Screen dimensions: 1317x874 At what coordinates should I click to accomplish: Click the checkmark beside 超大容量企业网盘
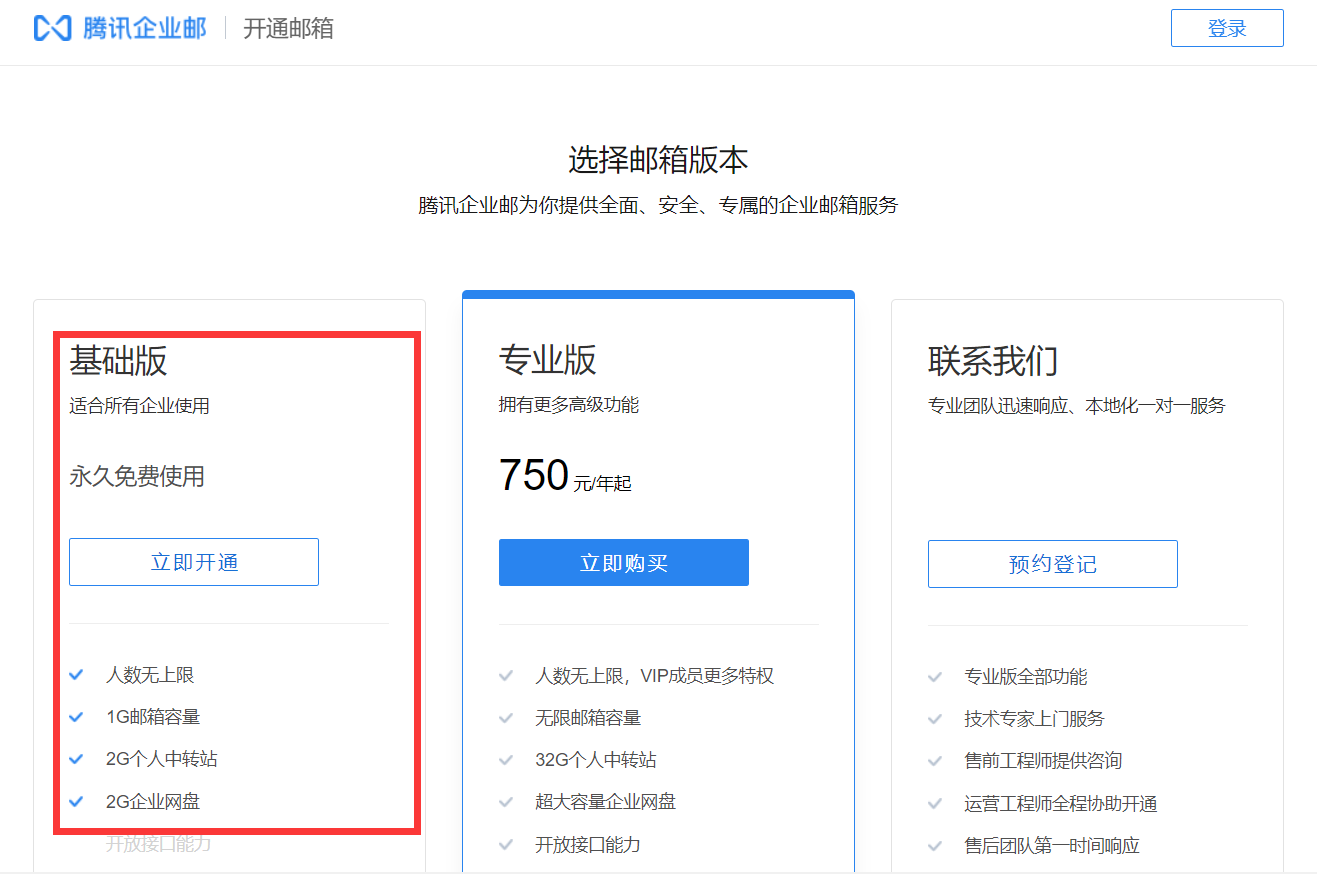click(506, 800)
